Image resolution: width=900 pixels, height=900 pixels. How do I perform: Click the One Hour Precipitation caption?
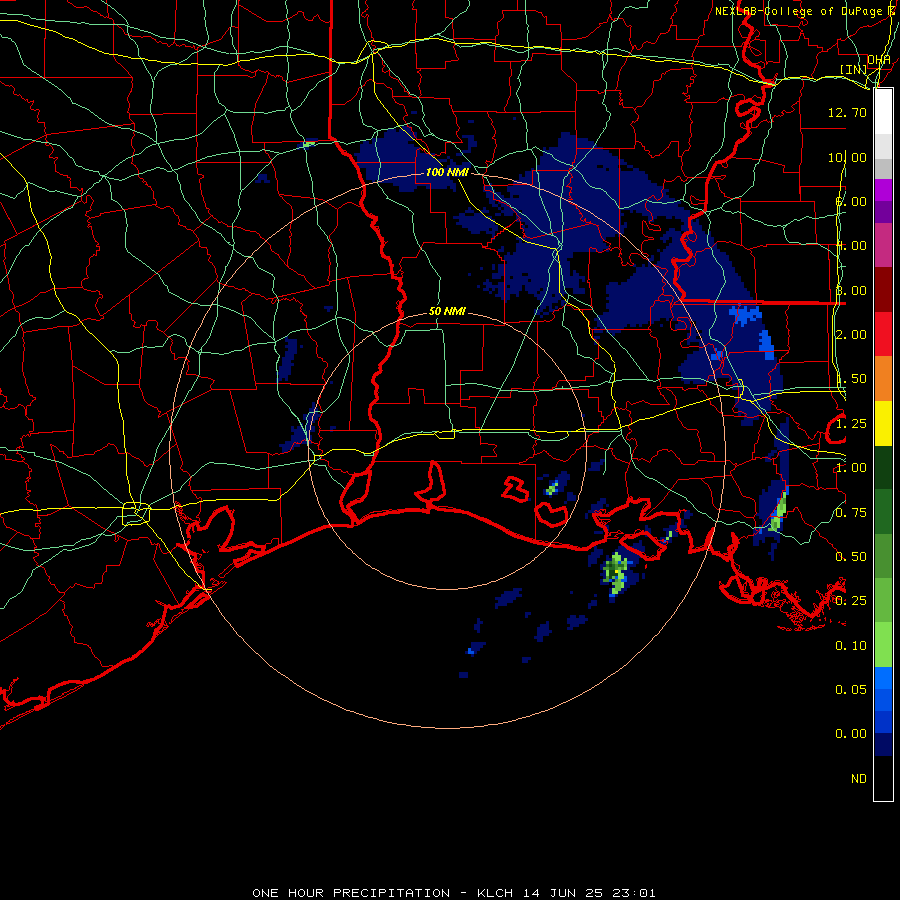coord(453,893)
